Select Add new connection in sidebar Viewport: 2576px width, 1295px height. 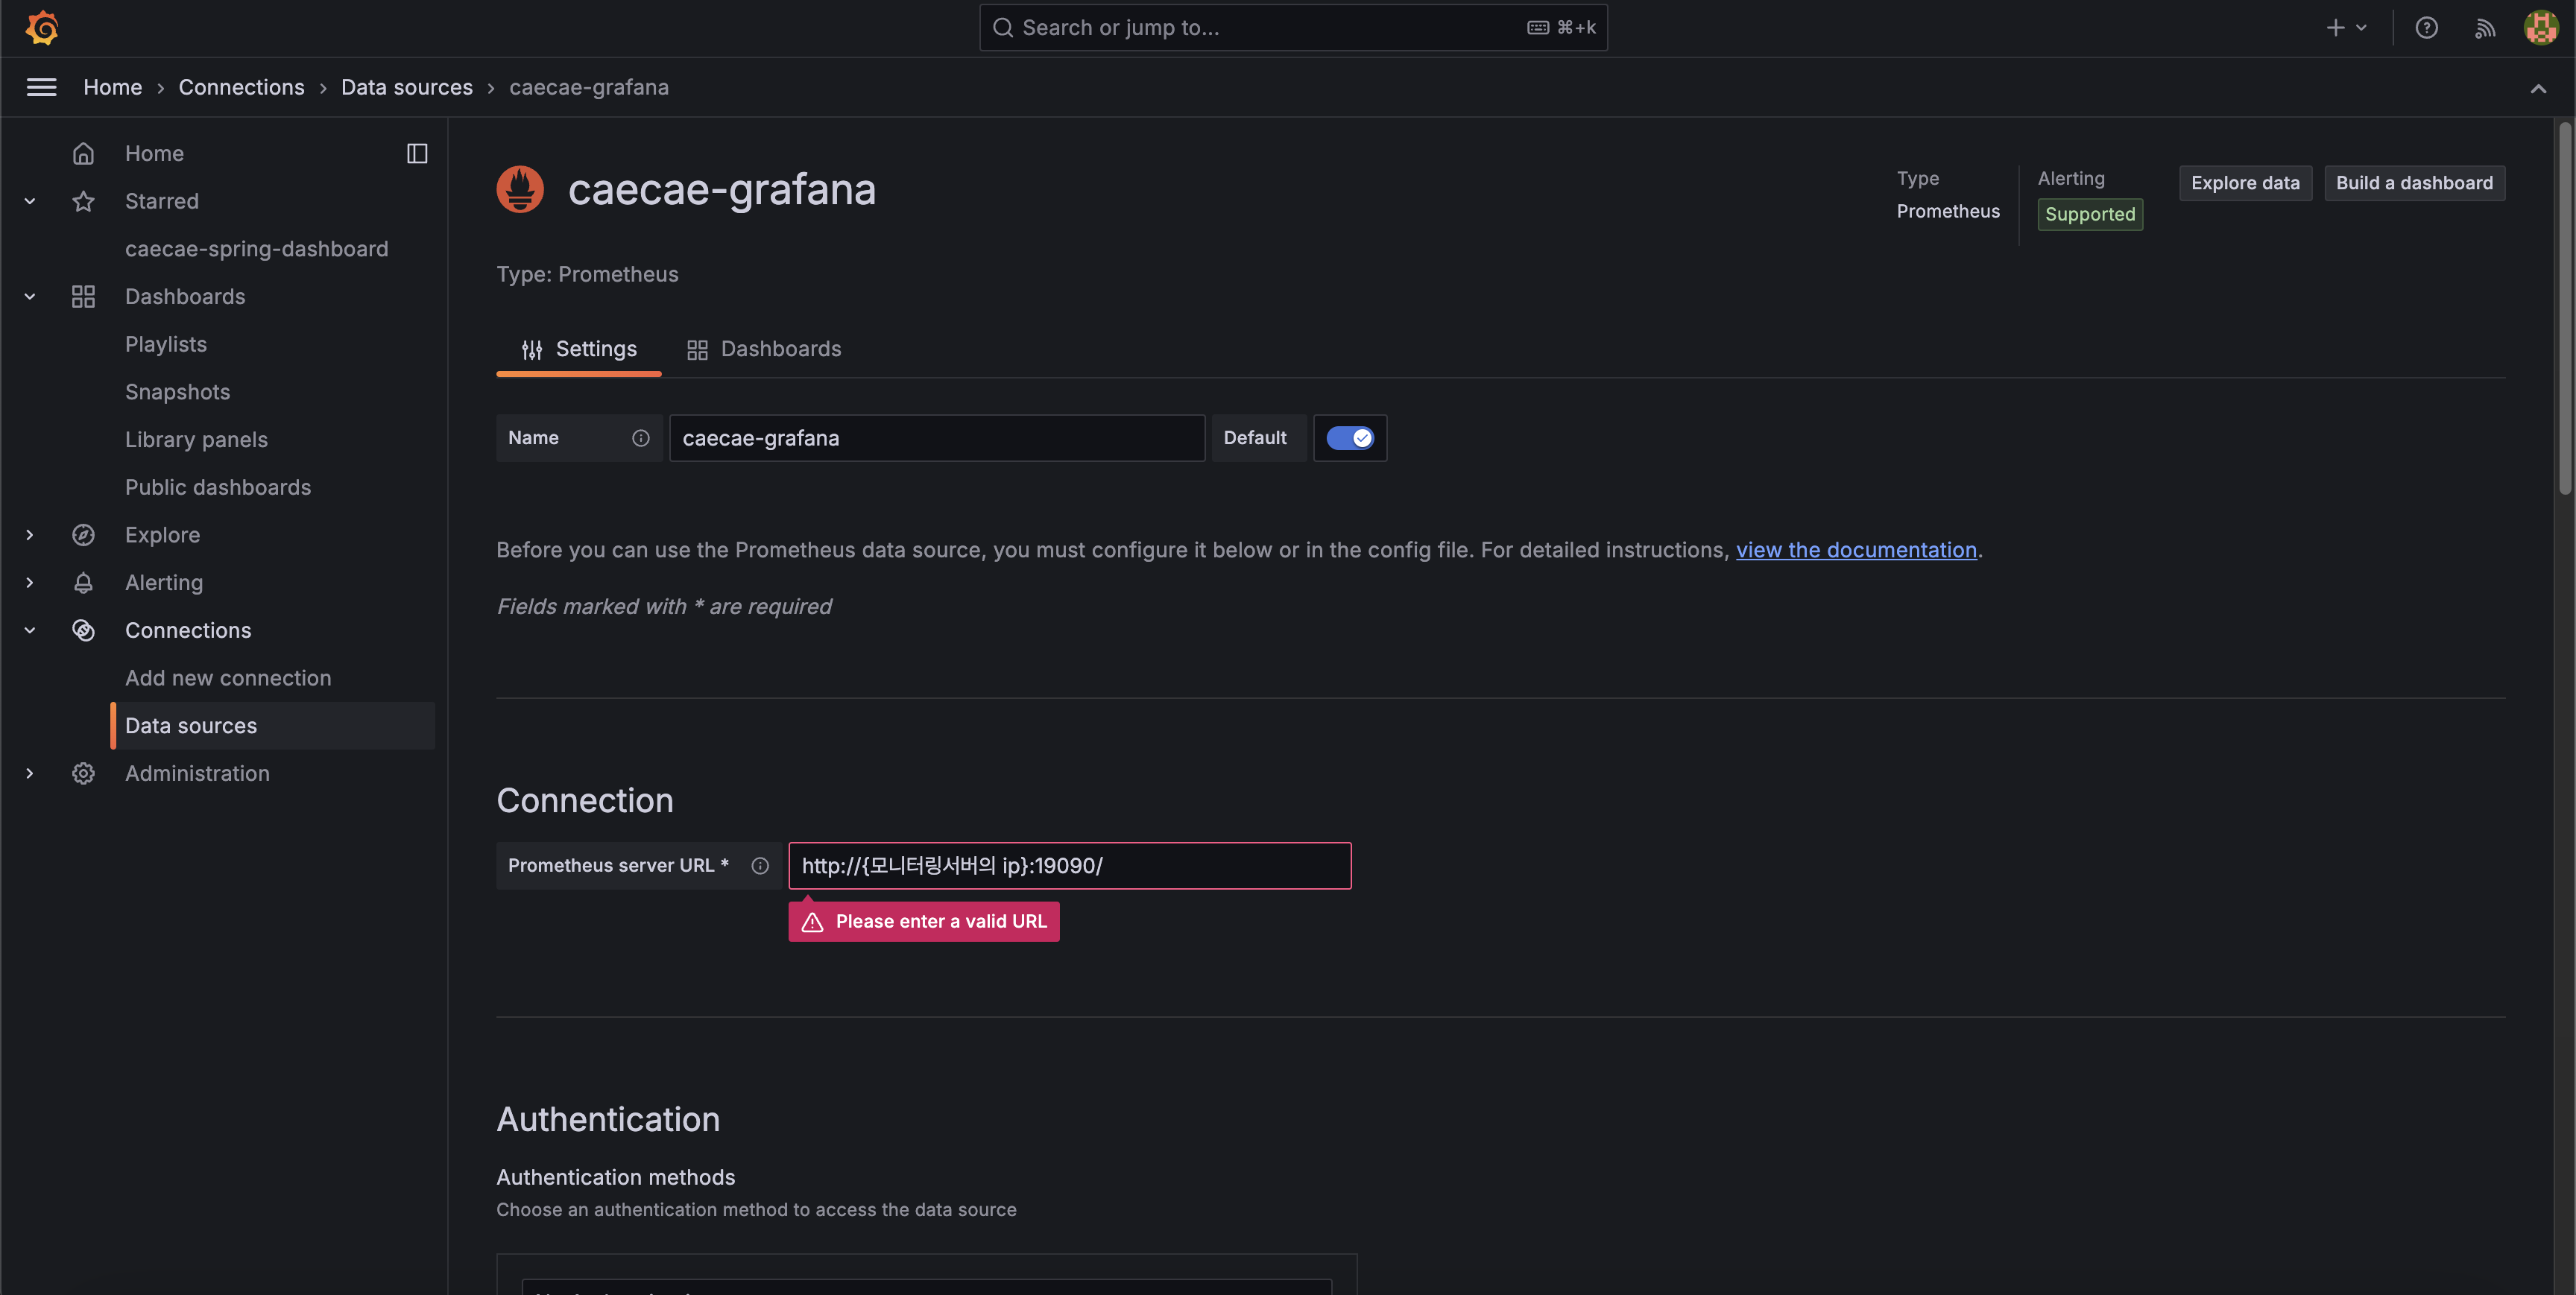pyautogui.click(x=228, y=678)
